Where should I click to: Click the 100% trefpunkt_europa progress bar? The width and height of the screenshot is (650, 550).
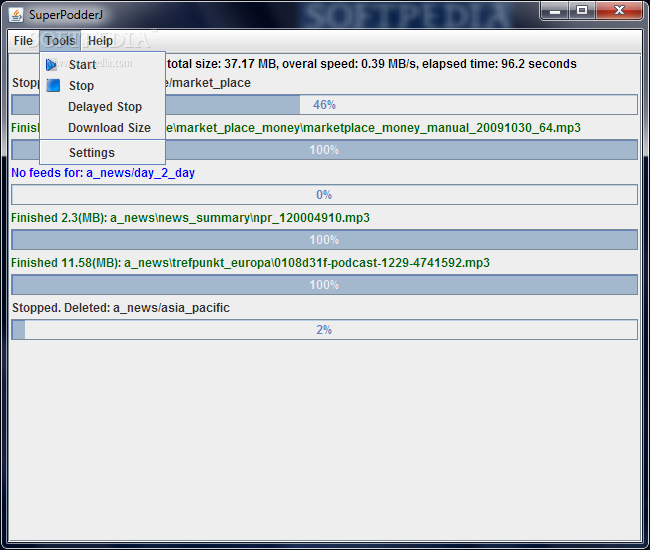(x=324, y=285)
